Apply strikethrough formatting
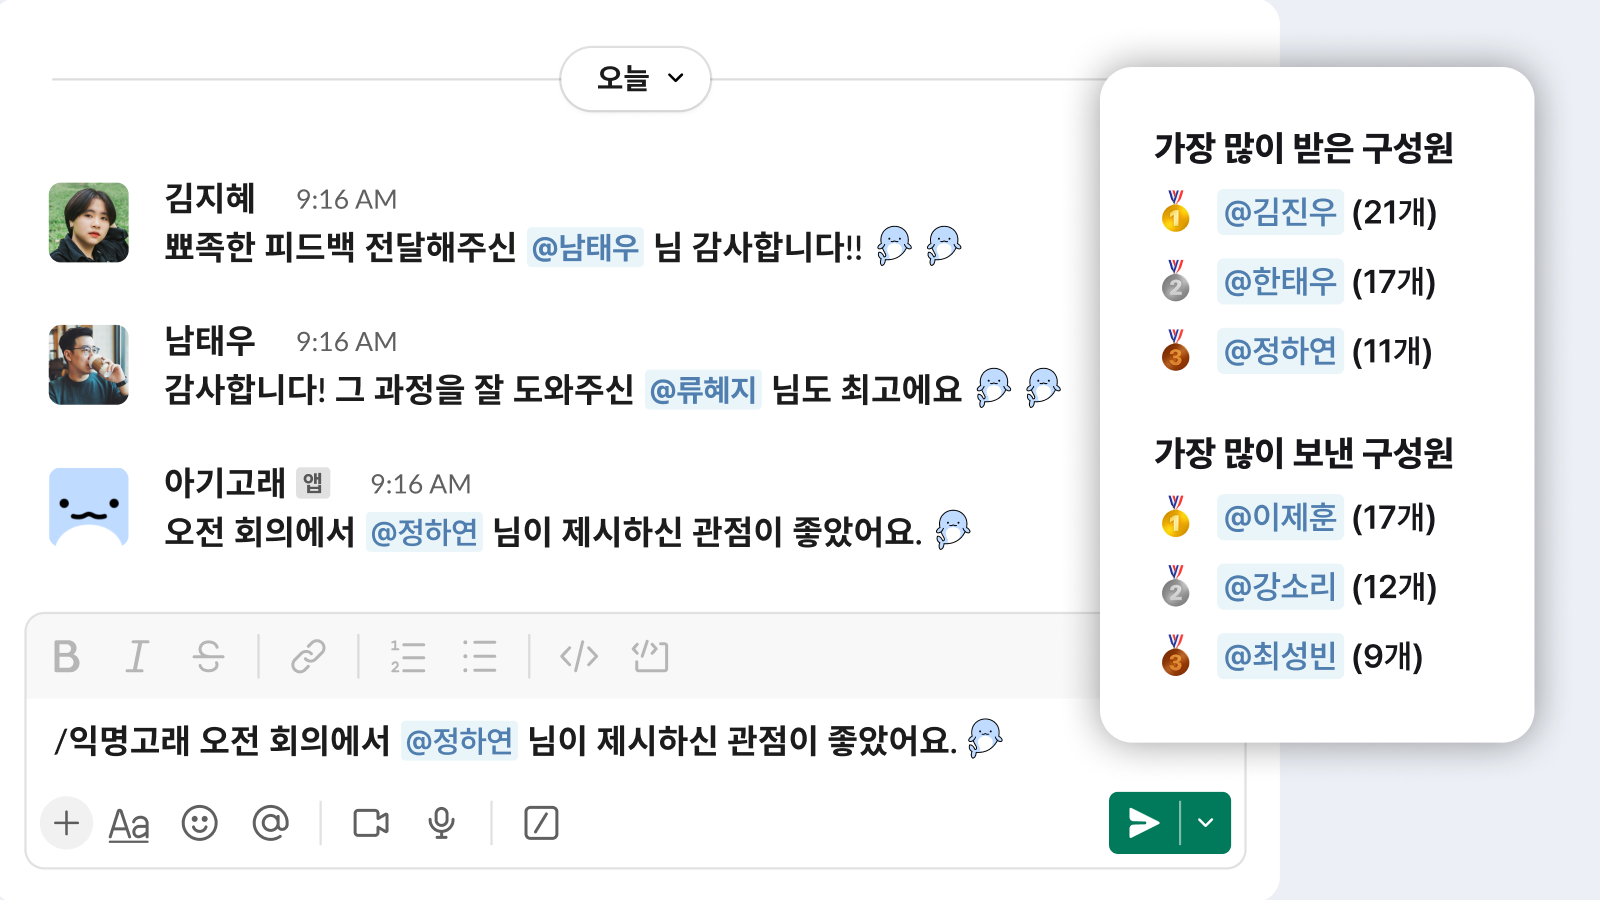 tap(208, 657)
